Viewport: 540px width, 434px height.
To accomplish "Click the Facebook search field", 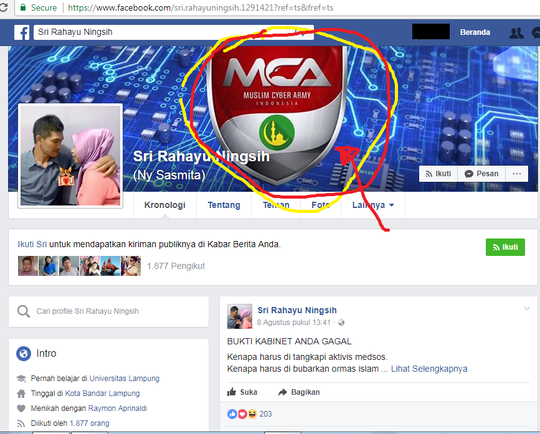I will tap(174, 32).
